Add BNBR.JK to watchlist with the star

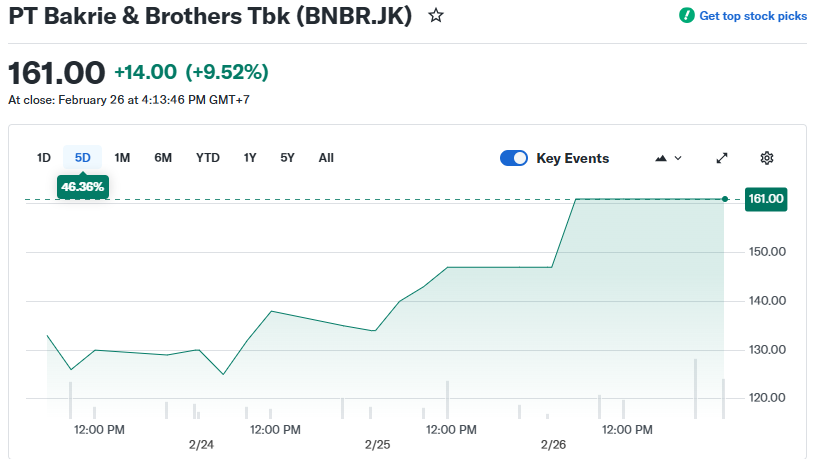(436, 16)
